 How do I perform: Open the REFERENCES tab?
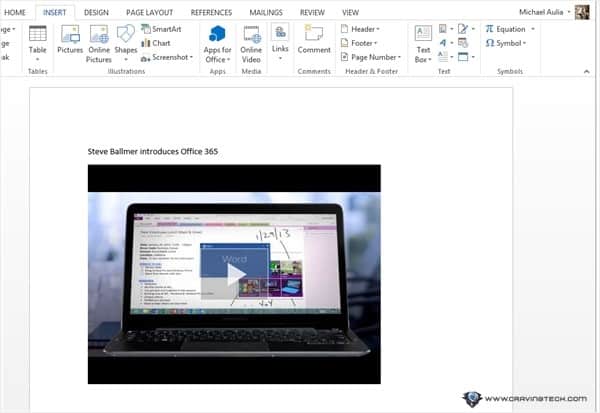pos(211,13)
